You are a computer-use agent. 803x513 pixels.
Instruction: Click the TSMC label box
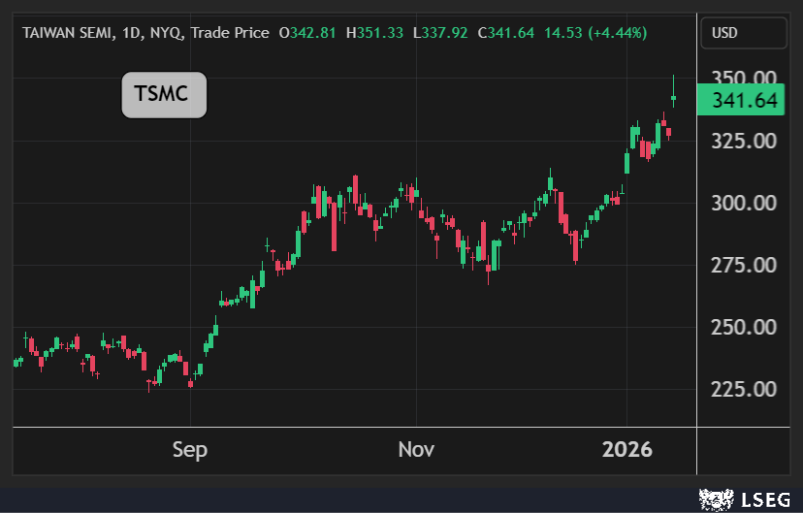tap(164, 95)
